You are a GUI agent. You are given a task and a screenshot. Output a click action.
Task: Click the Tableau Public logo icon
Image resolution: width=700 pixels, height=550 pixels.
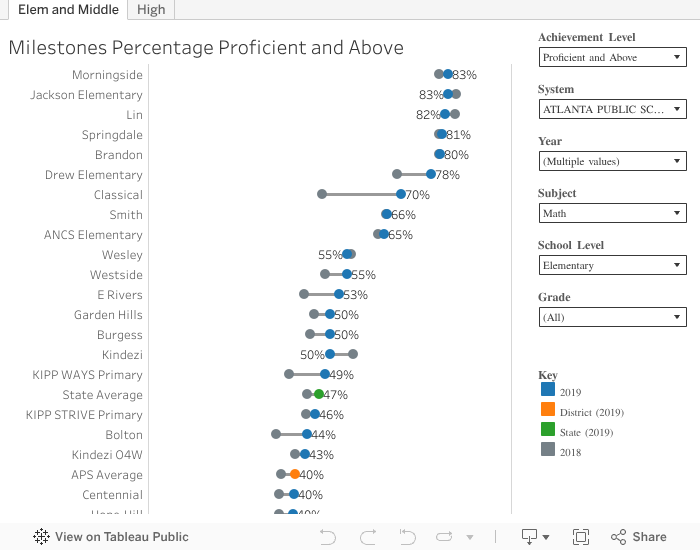click(42, 537)
